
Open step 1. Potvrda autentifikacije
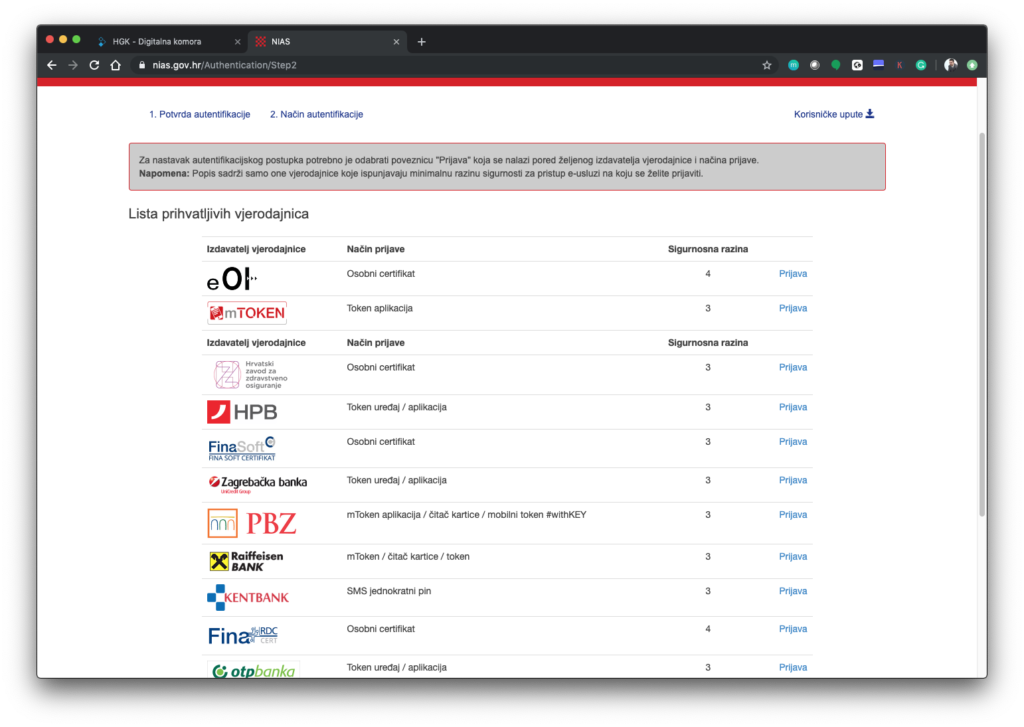pos(199,114)
